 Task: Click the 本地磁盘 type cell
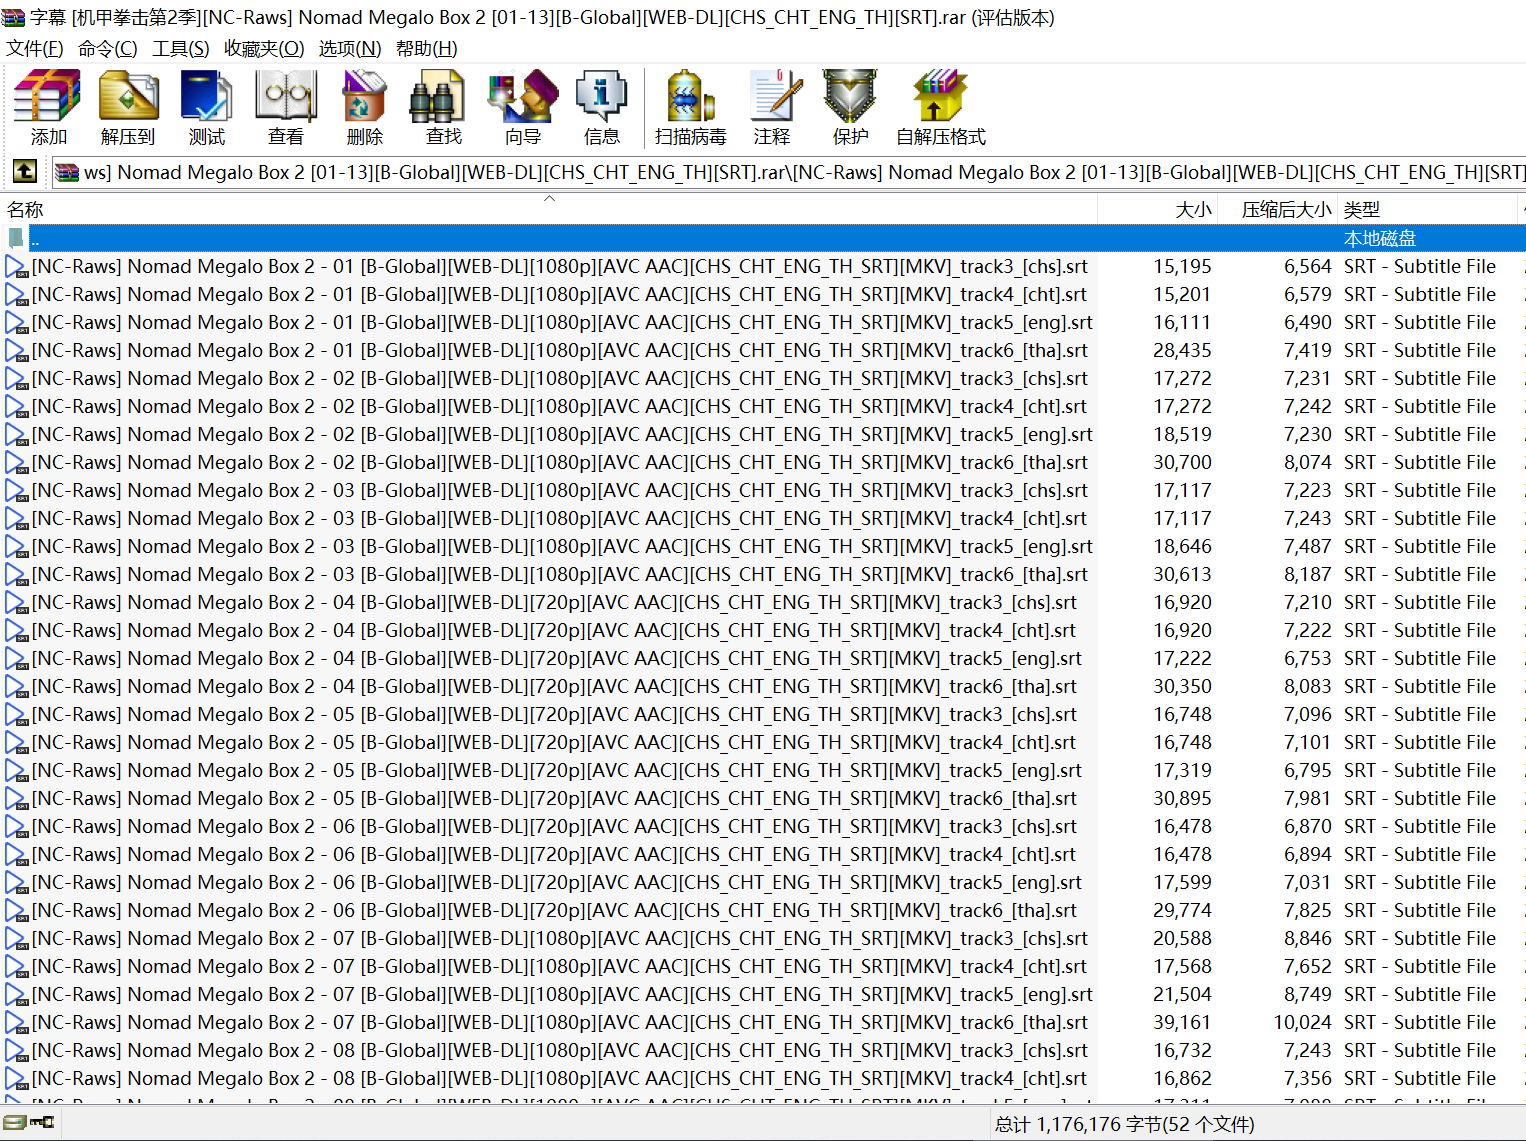click(x=1380, y=238)
